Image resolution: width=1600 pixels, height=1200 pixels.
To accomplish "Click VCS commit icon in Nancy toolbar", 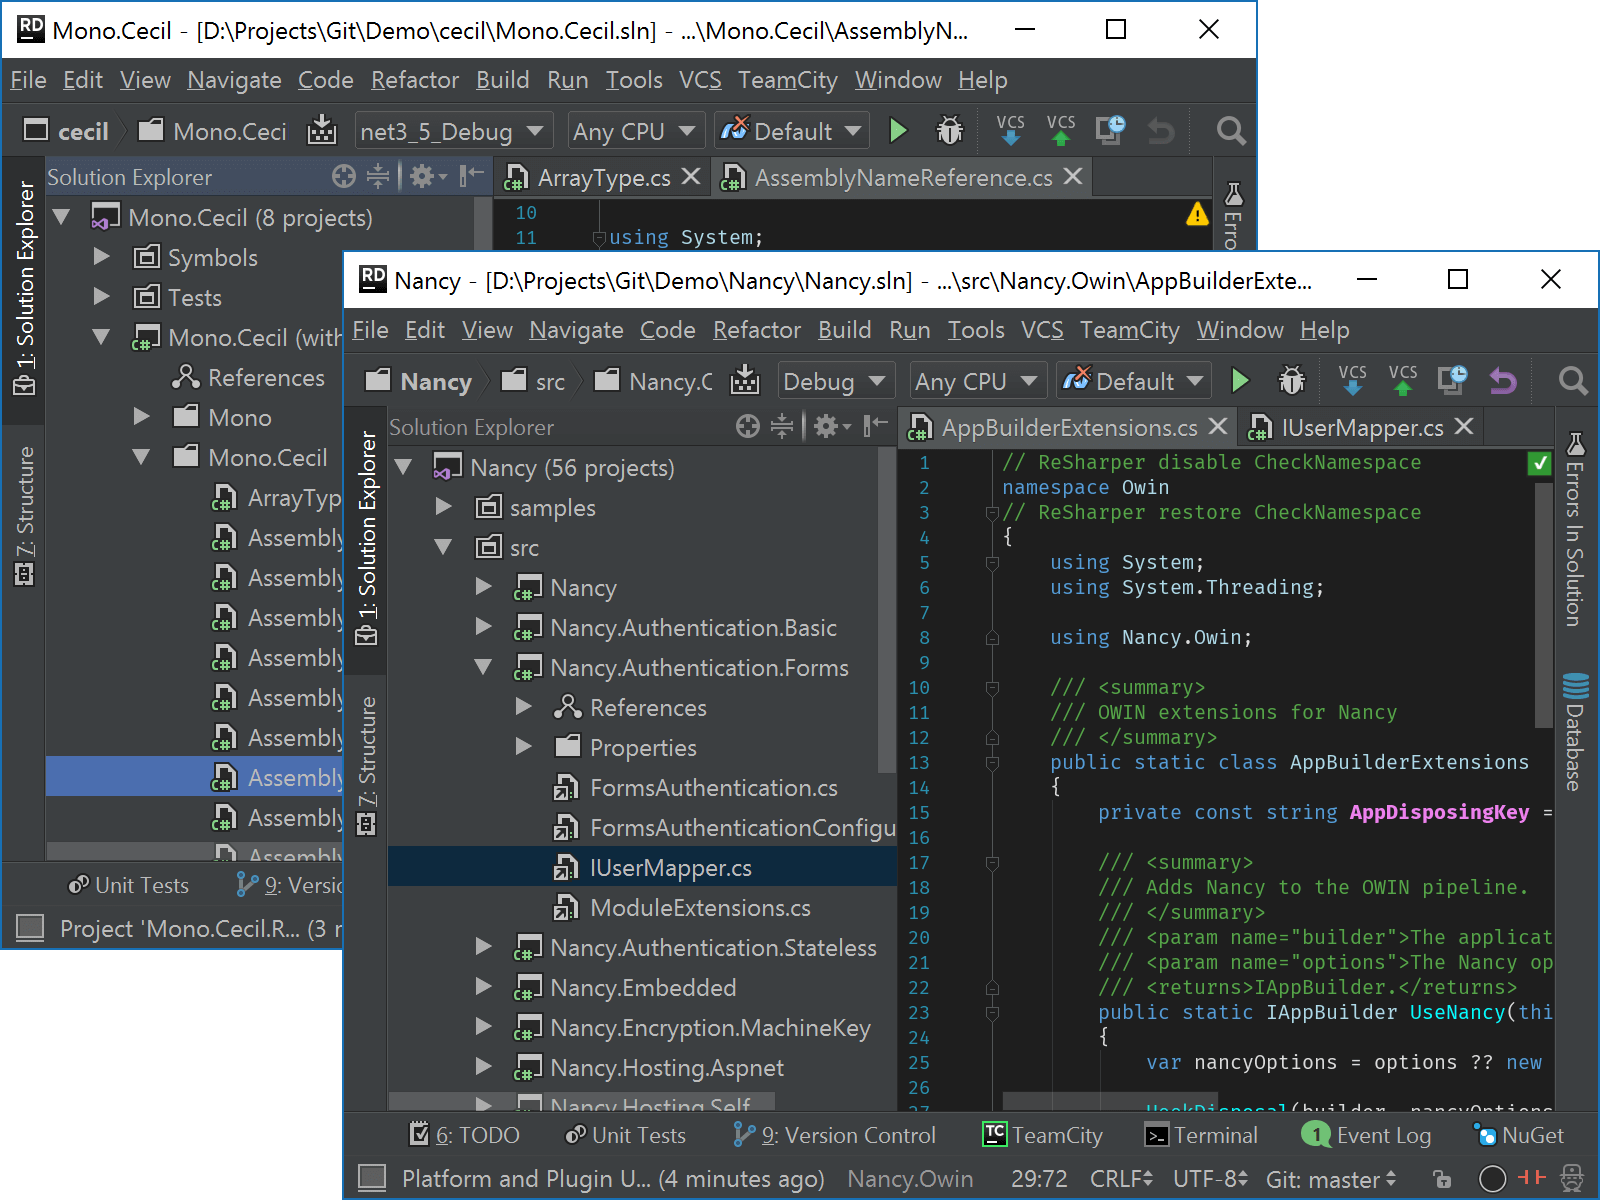I will (1403, 380).
